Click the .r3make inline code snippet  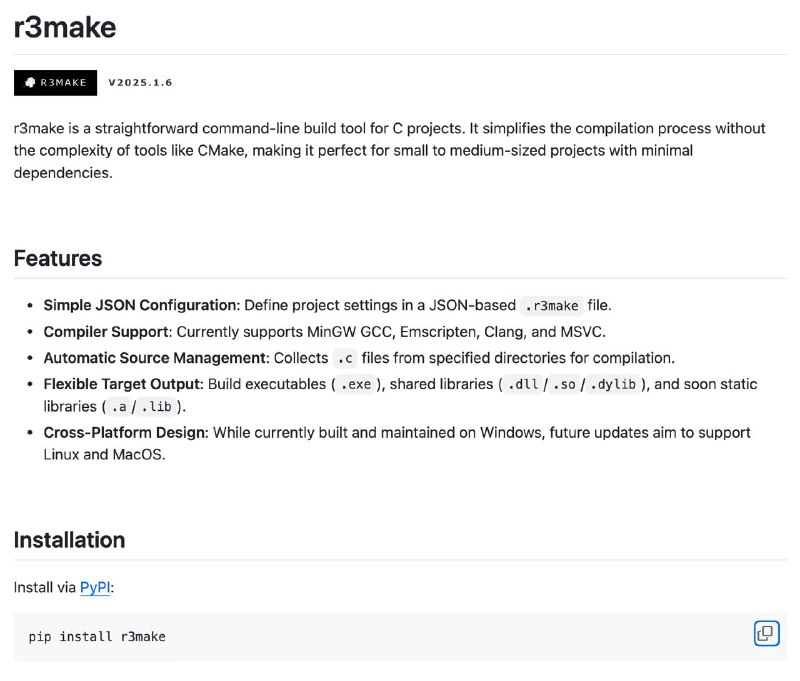click(x=552, y=306)
